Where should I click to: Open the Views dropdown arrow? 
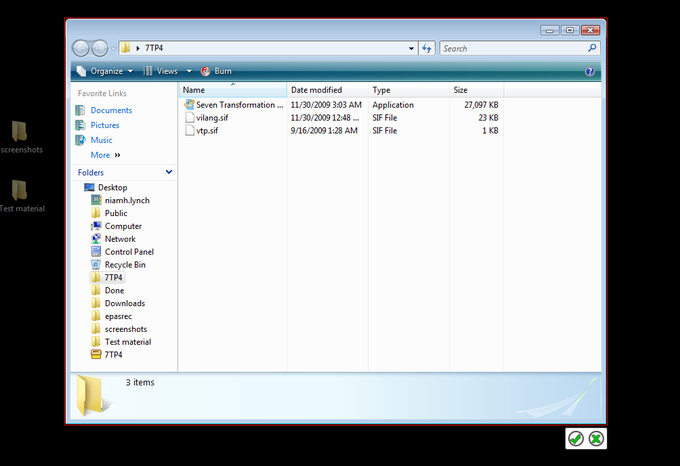point(189,71)
